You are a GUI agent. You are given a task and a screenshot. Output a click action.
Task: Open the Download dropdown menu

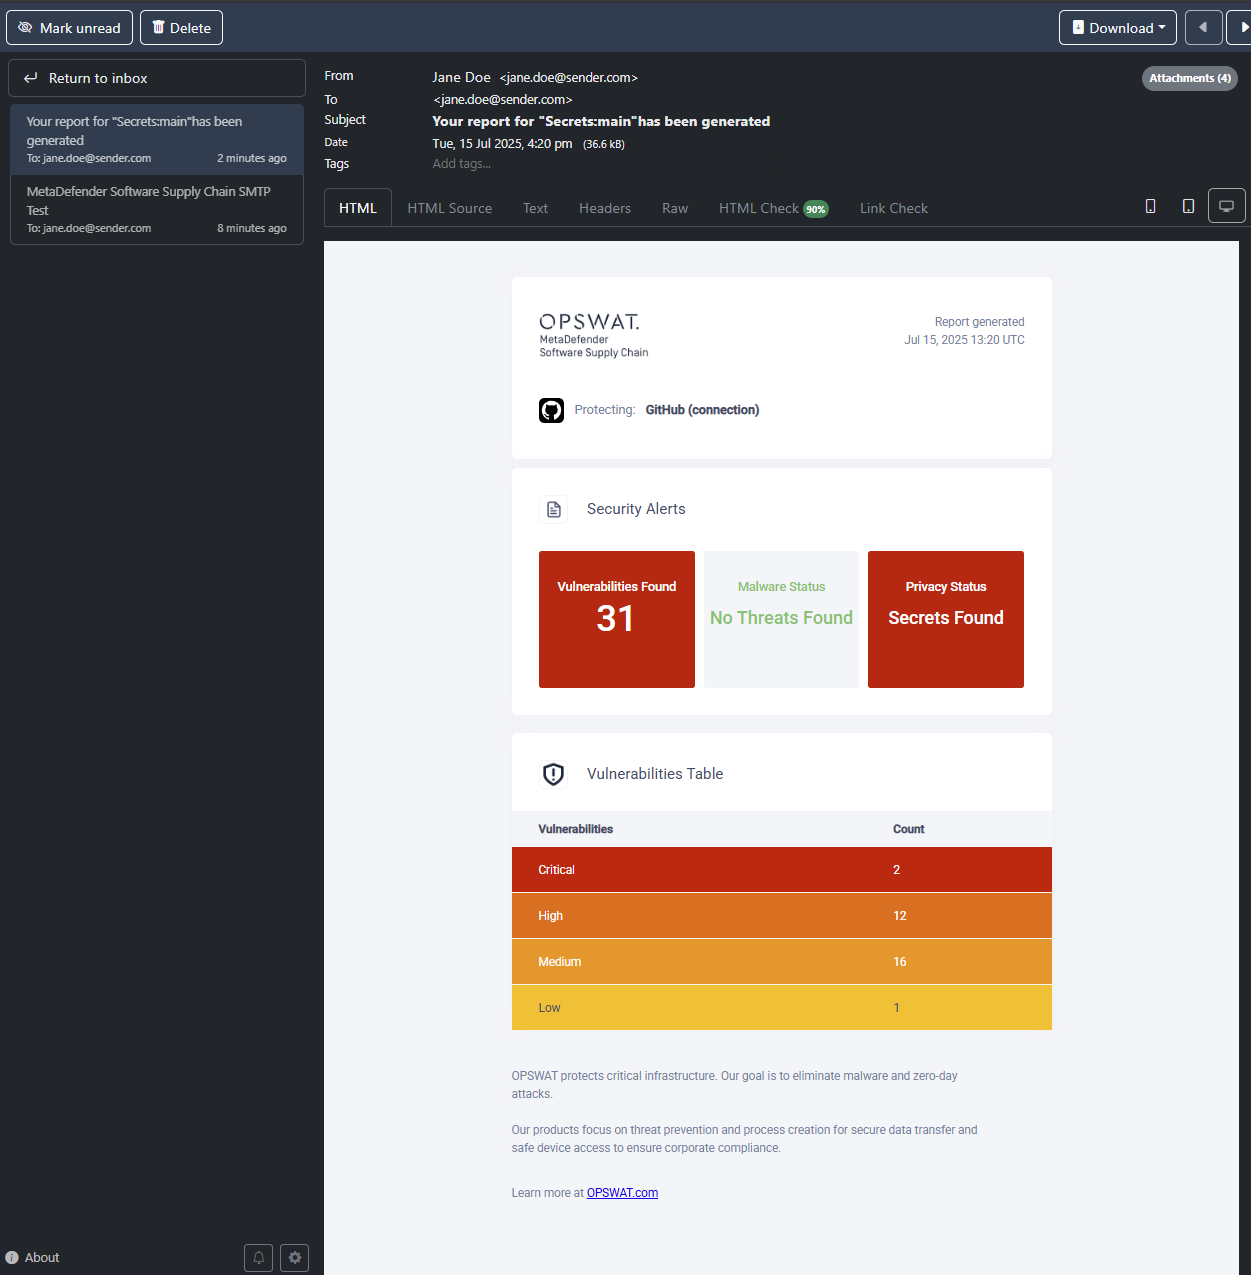(1118, 28)
